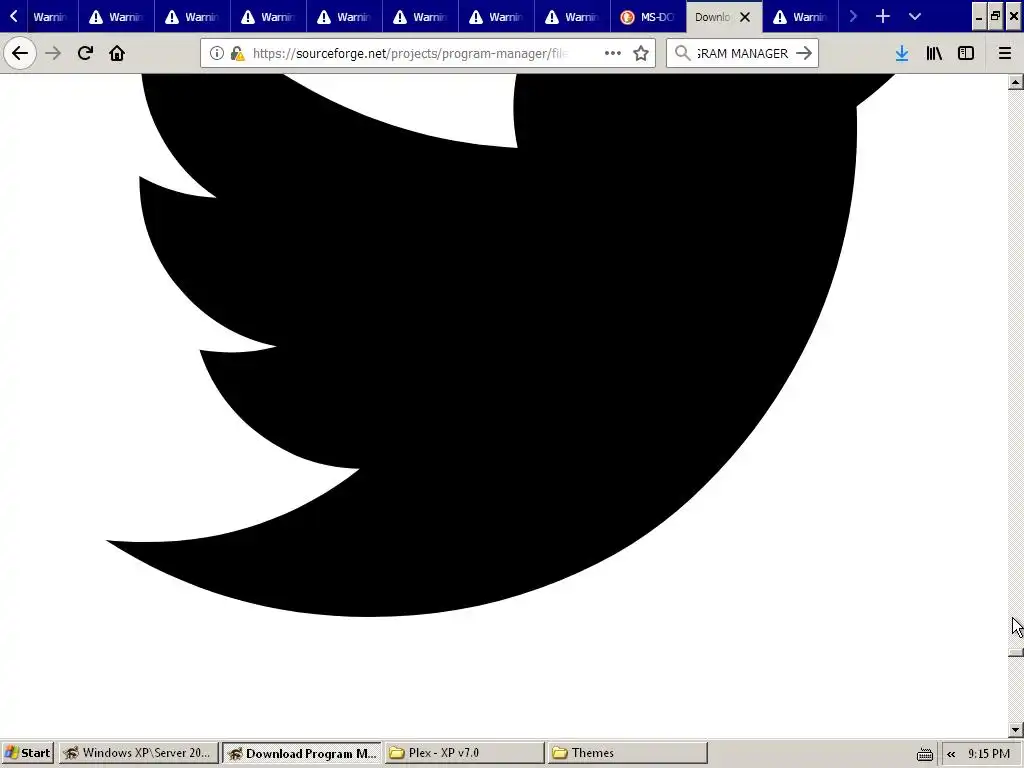Expand hidden system tray icons chevron
The image size is (1024, 768).
(951, 754)
